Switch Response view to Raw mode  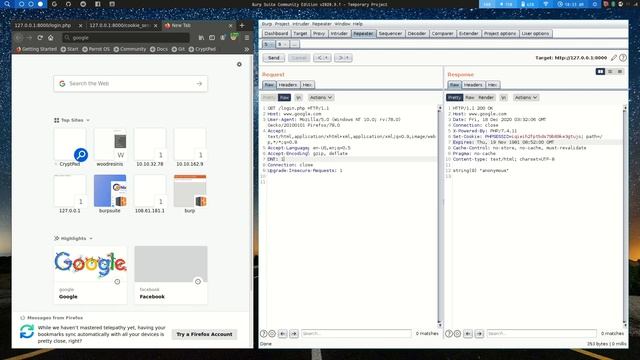click(470, 98)
